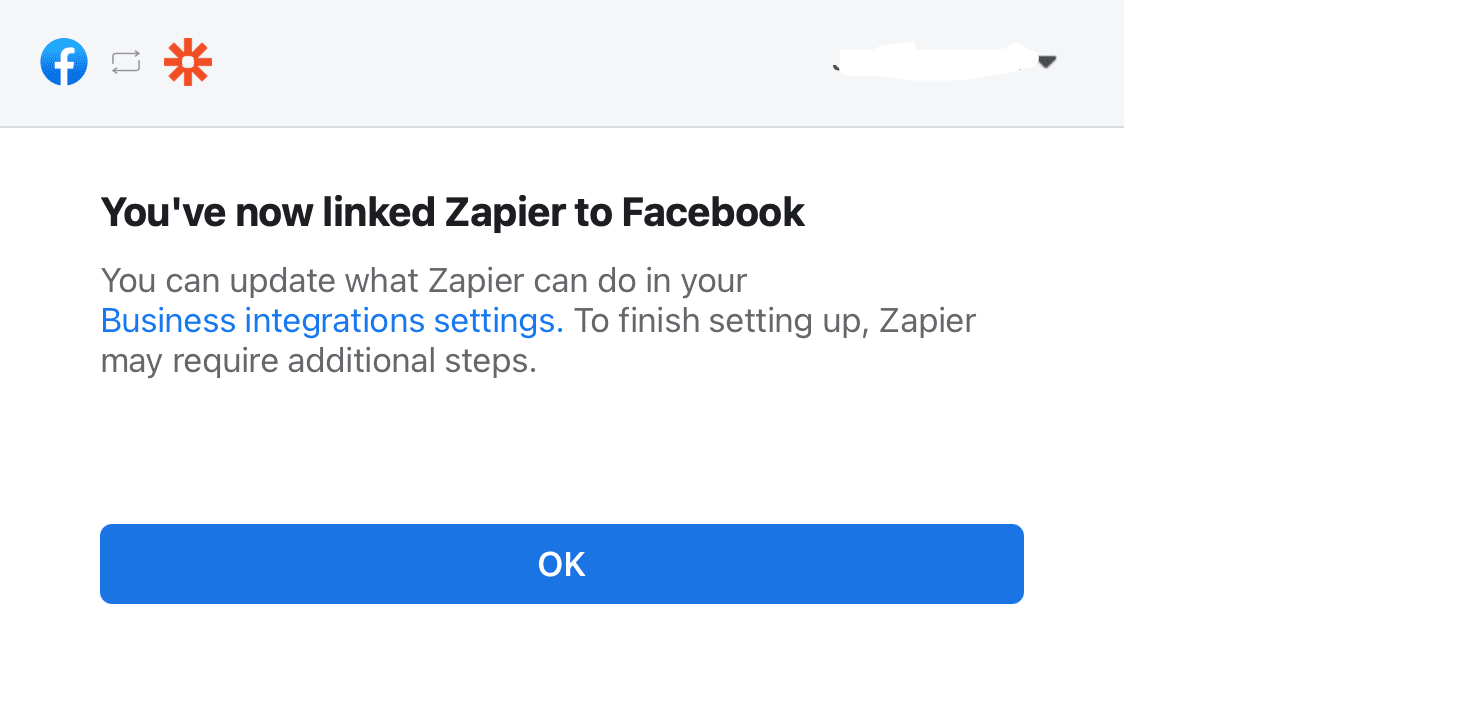Click the 'OK' label text

[561, 564]
